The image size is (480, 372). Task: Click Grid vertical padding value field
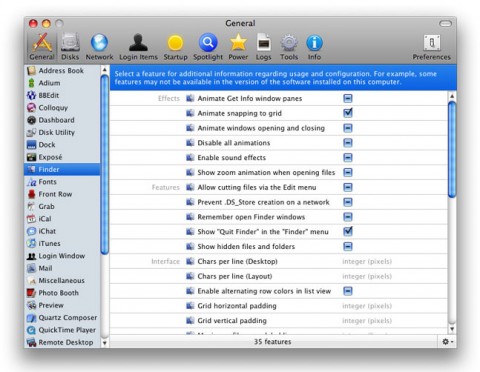click(x=367, y=321)
